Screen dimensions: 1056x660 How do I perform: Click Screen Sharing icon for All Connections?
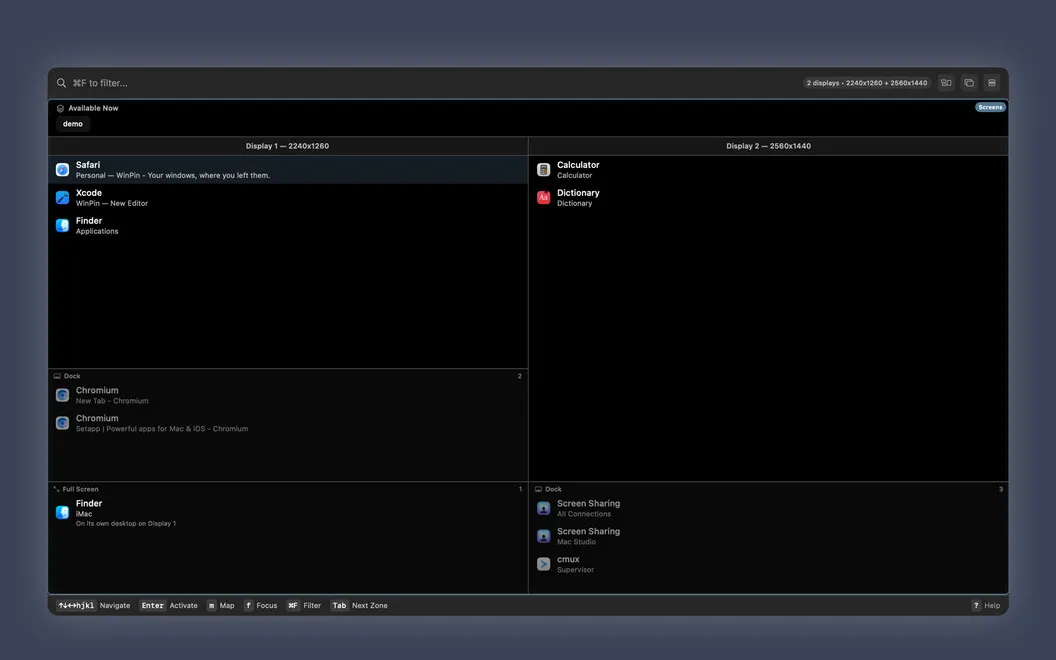coord(543,508)
